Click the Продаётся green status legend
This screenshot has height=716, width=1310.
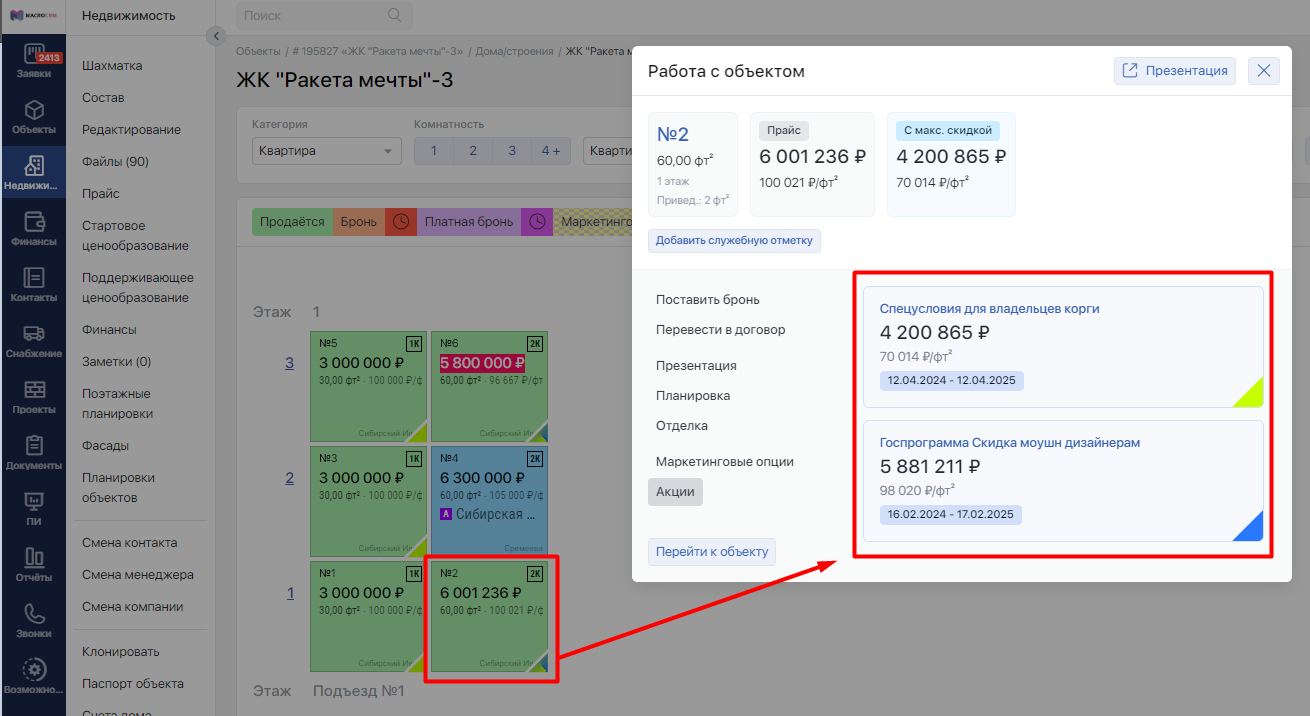292,222
